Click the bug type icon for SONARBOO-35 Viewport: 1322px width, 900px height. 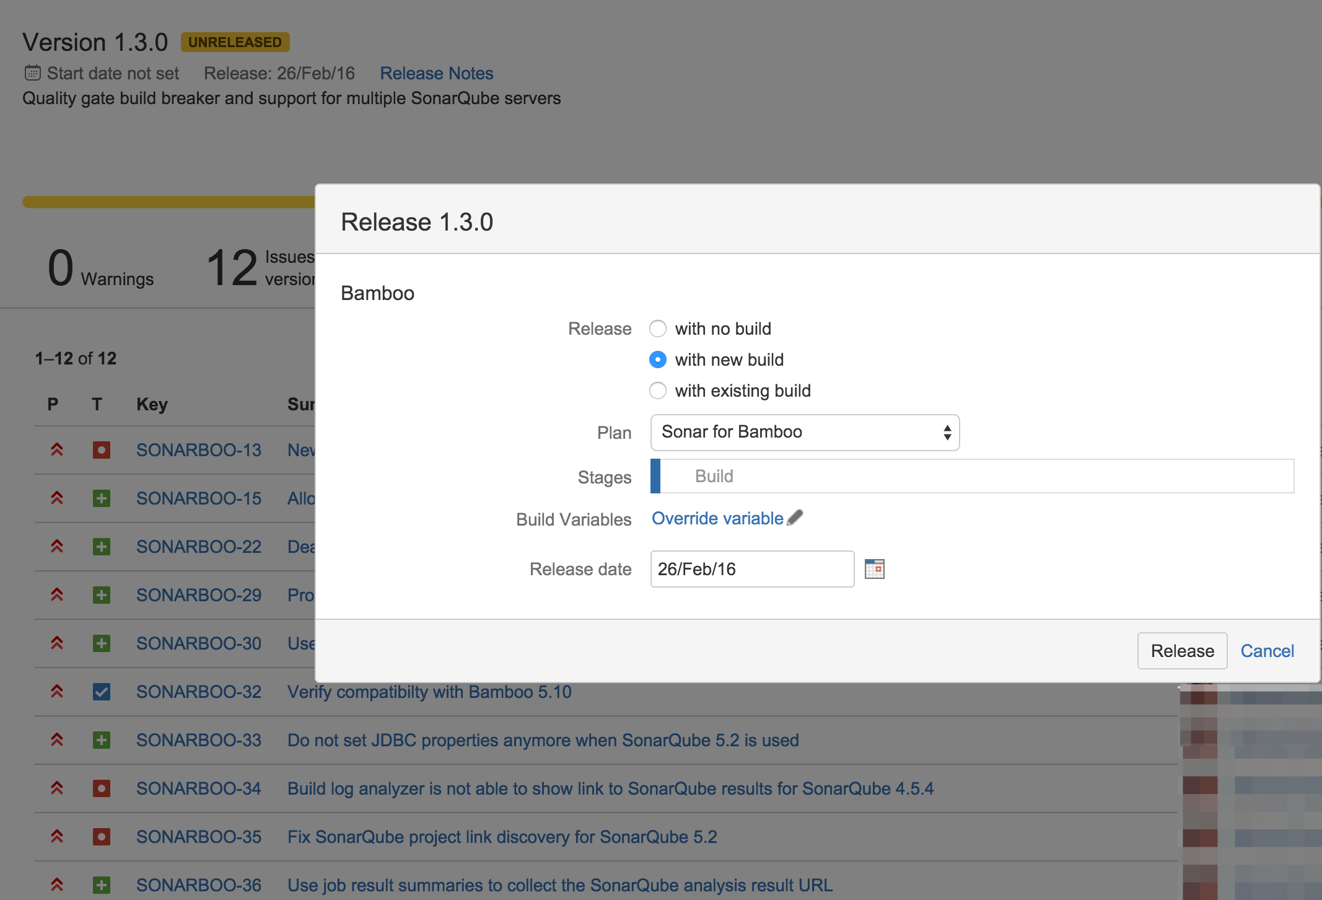(x=101, y=837)
